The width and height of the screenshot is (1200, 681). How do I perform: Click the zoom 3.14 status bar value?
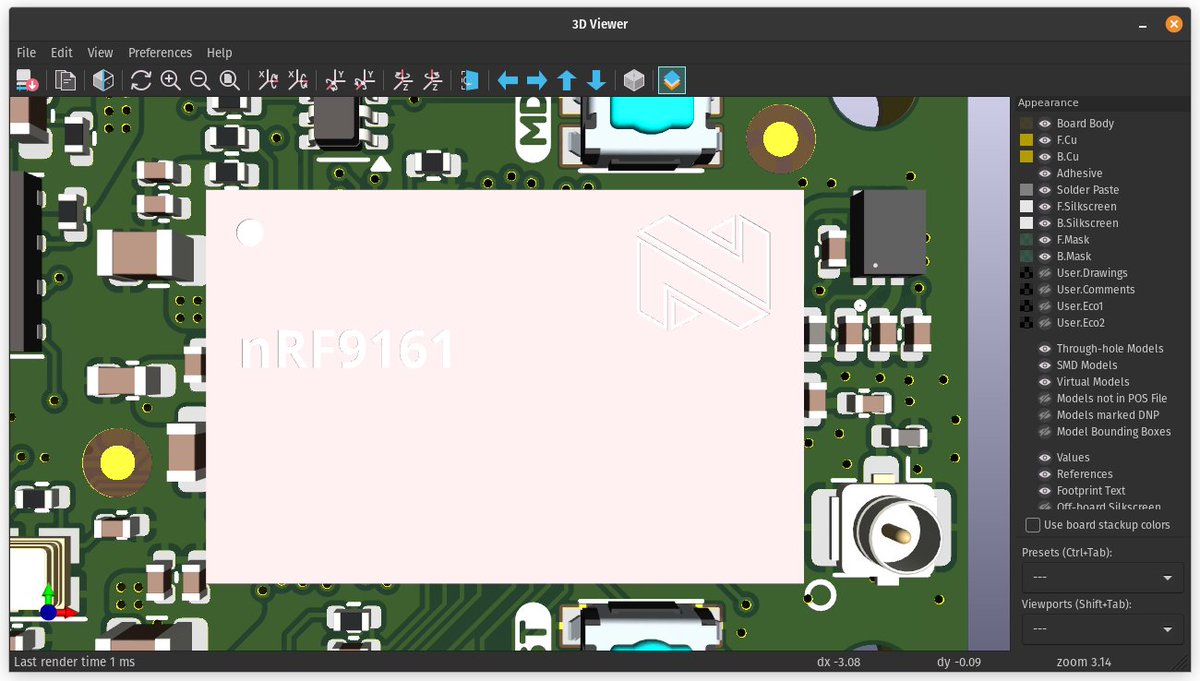[x=1084, y=662]
